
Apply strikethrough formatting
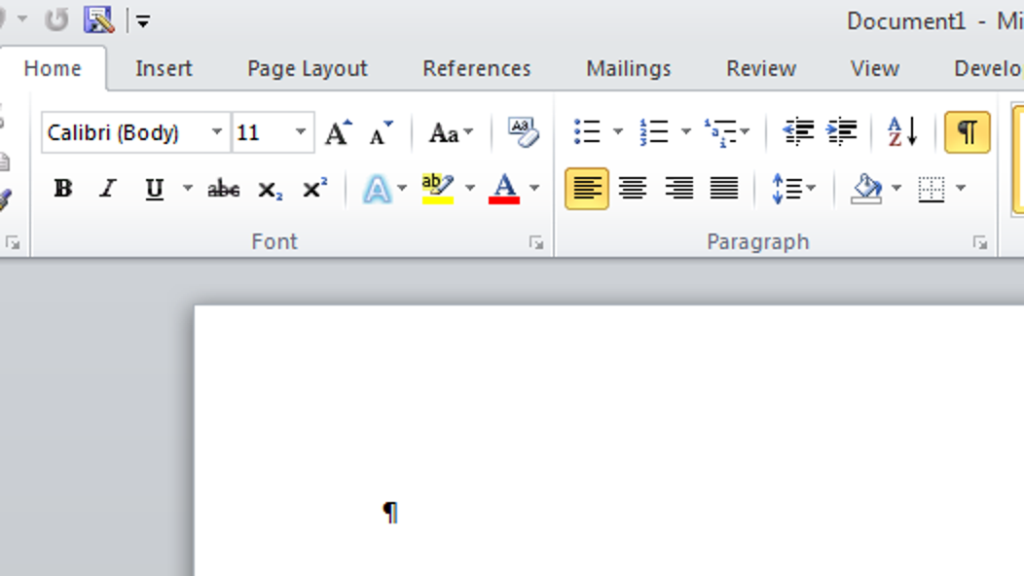223,189
